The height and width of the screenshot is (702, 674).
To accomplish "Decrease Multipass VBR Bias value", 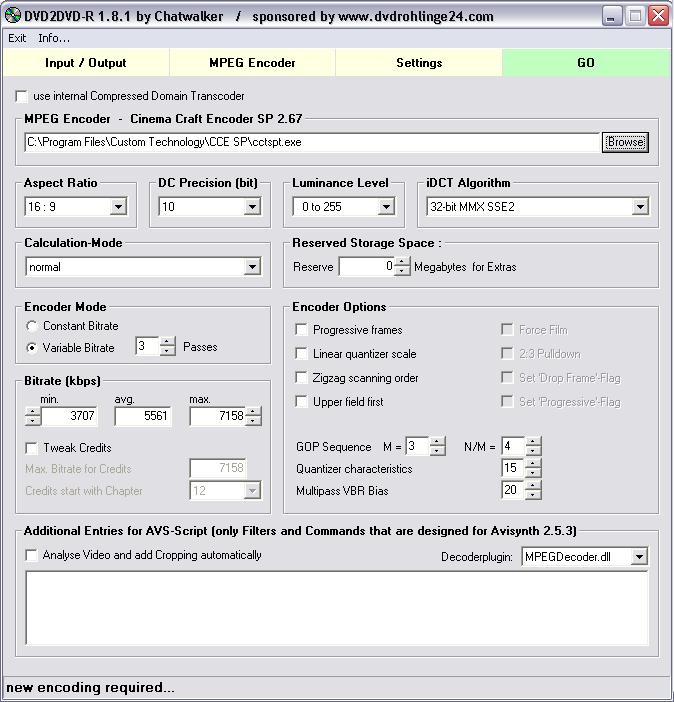I will [533, 495].
